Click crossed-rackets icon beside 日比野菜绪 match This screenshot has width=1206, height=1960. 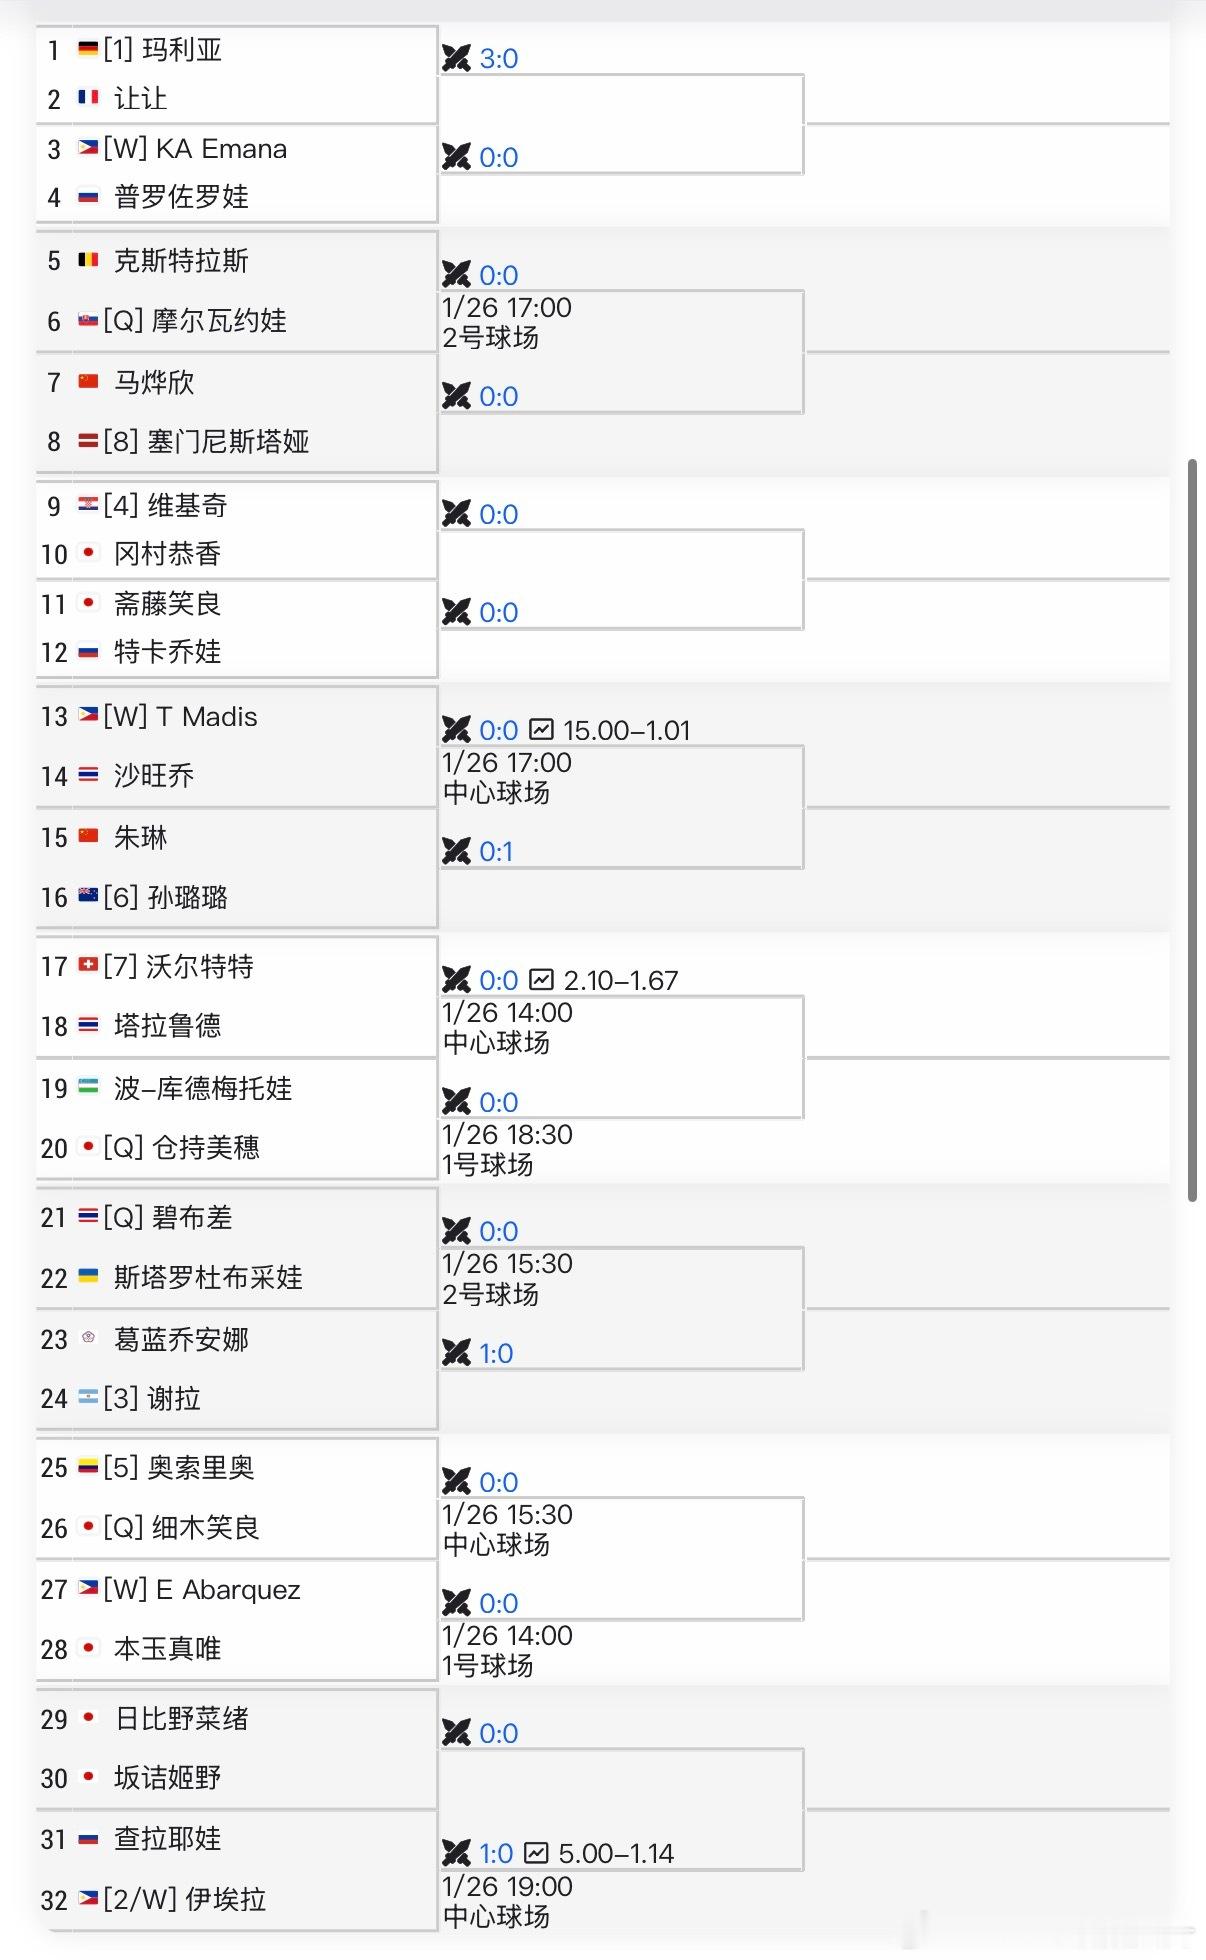(x=458, y=1733)
